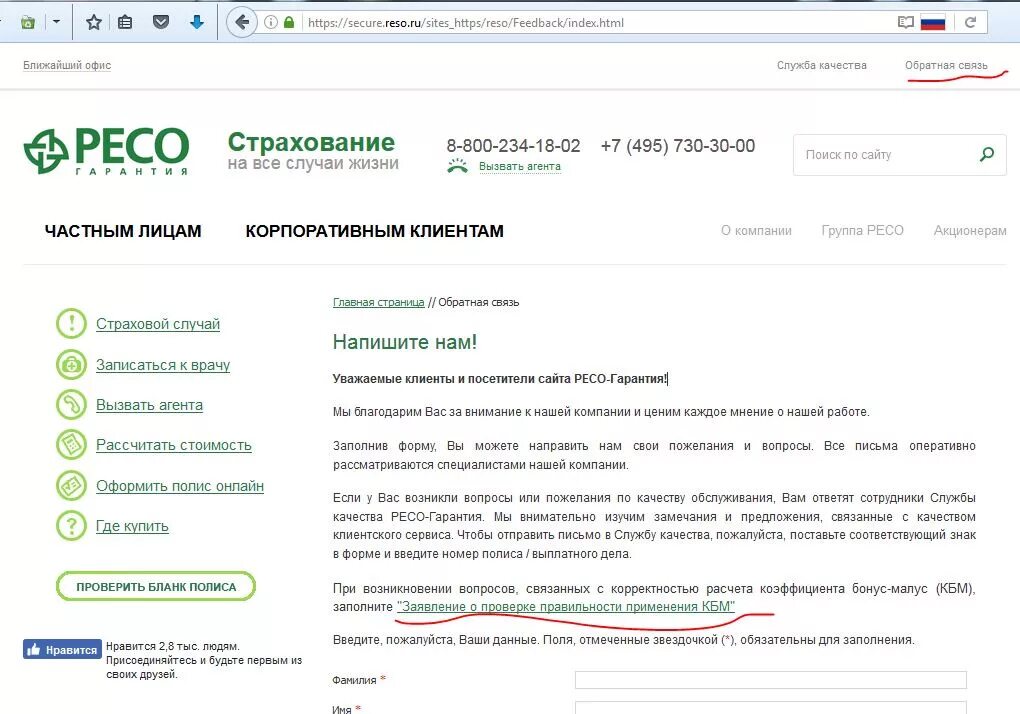Click the phone icon for Вызвать агента
This screenshot has height=714, width=1020.
(x=72, y=404)
